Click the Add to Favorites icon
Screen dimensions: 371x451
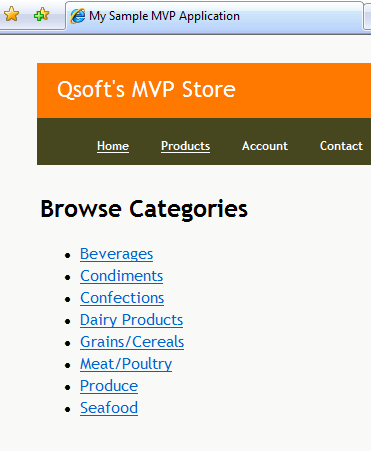[x=41, y=14]
